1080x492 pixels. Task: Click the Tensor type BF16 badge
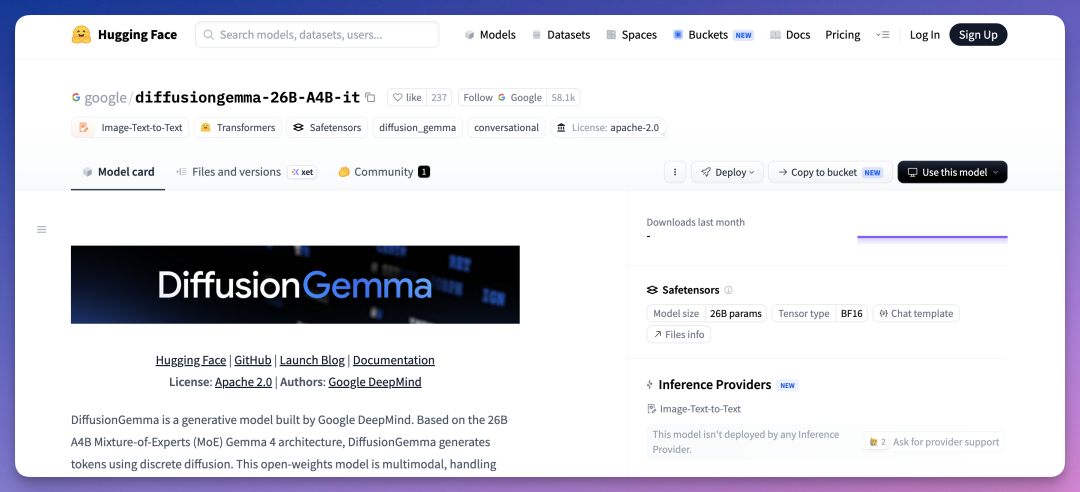coord(820,314)
